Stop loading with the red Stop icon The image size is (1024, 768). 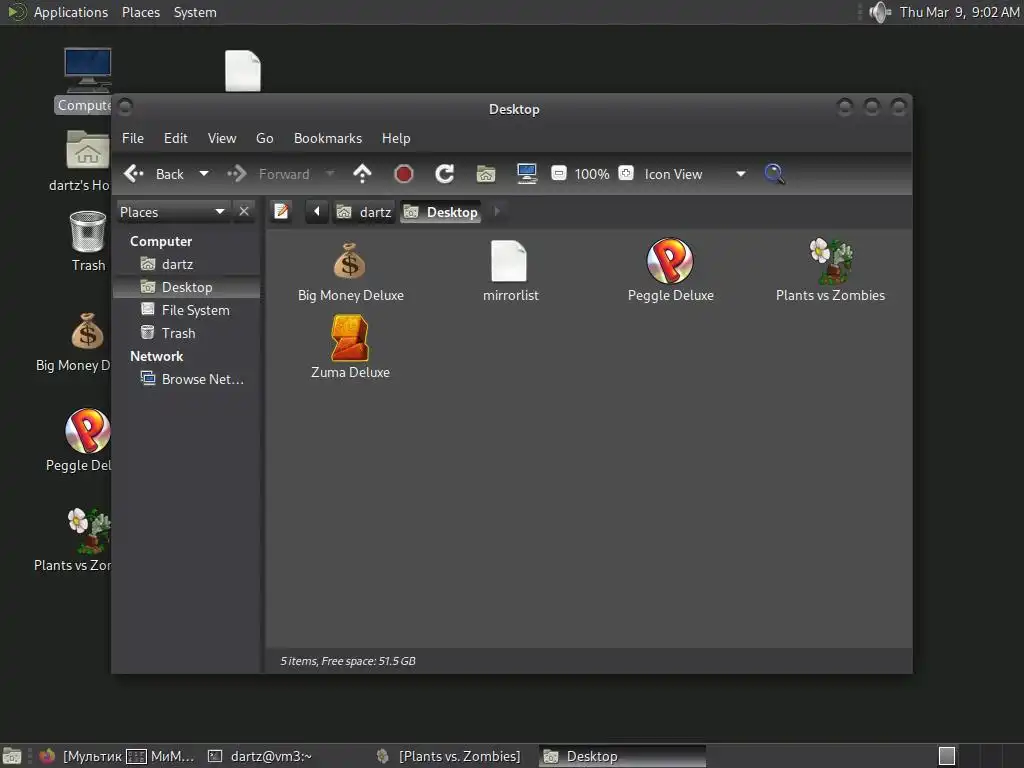click(x=404, y=174)
